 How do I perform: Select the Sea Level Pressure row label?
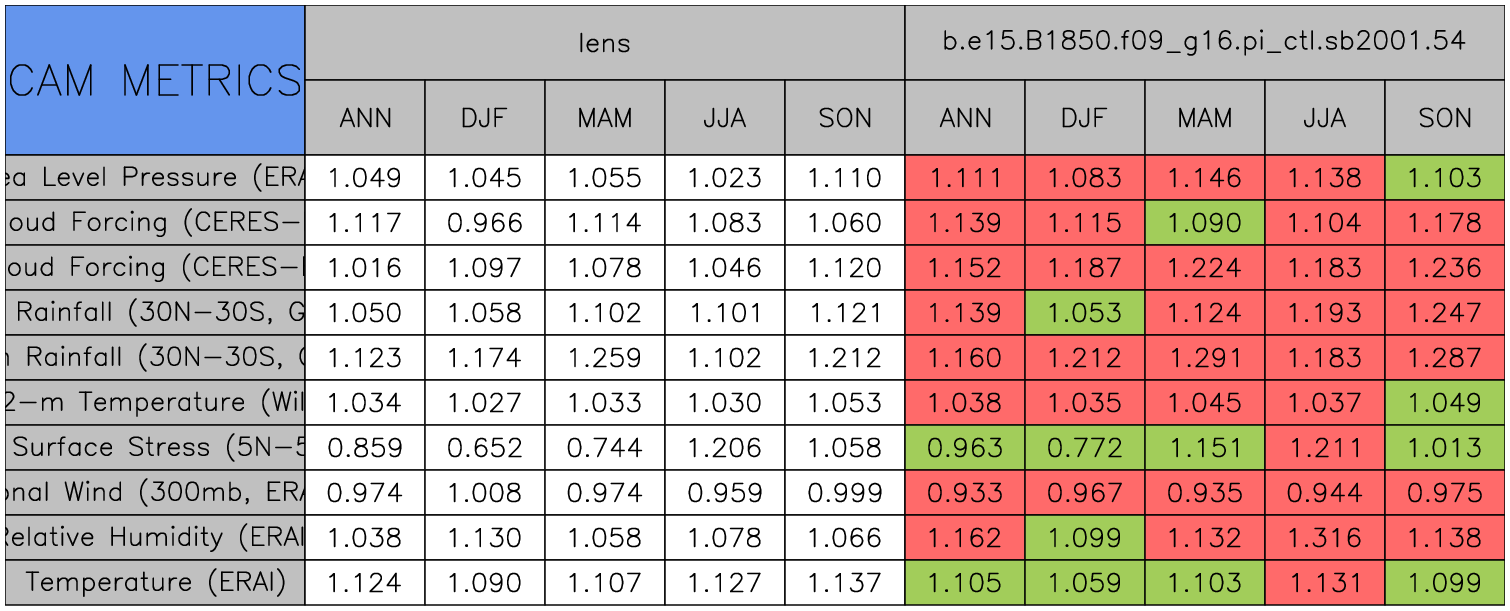155,178
